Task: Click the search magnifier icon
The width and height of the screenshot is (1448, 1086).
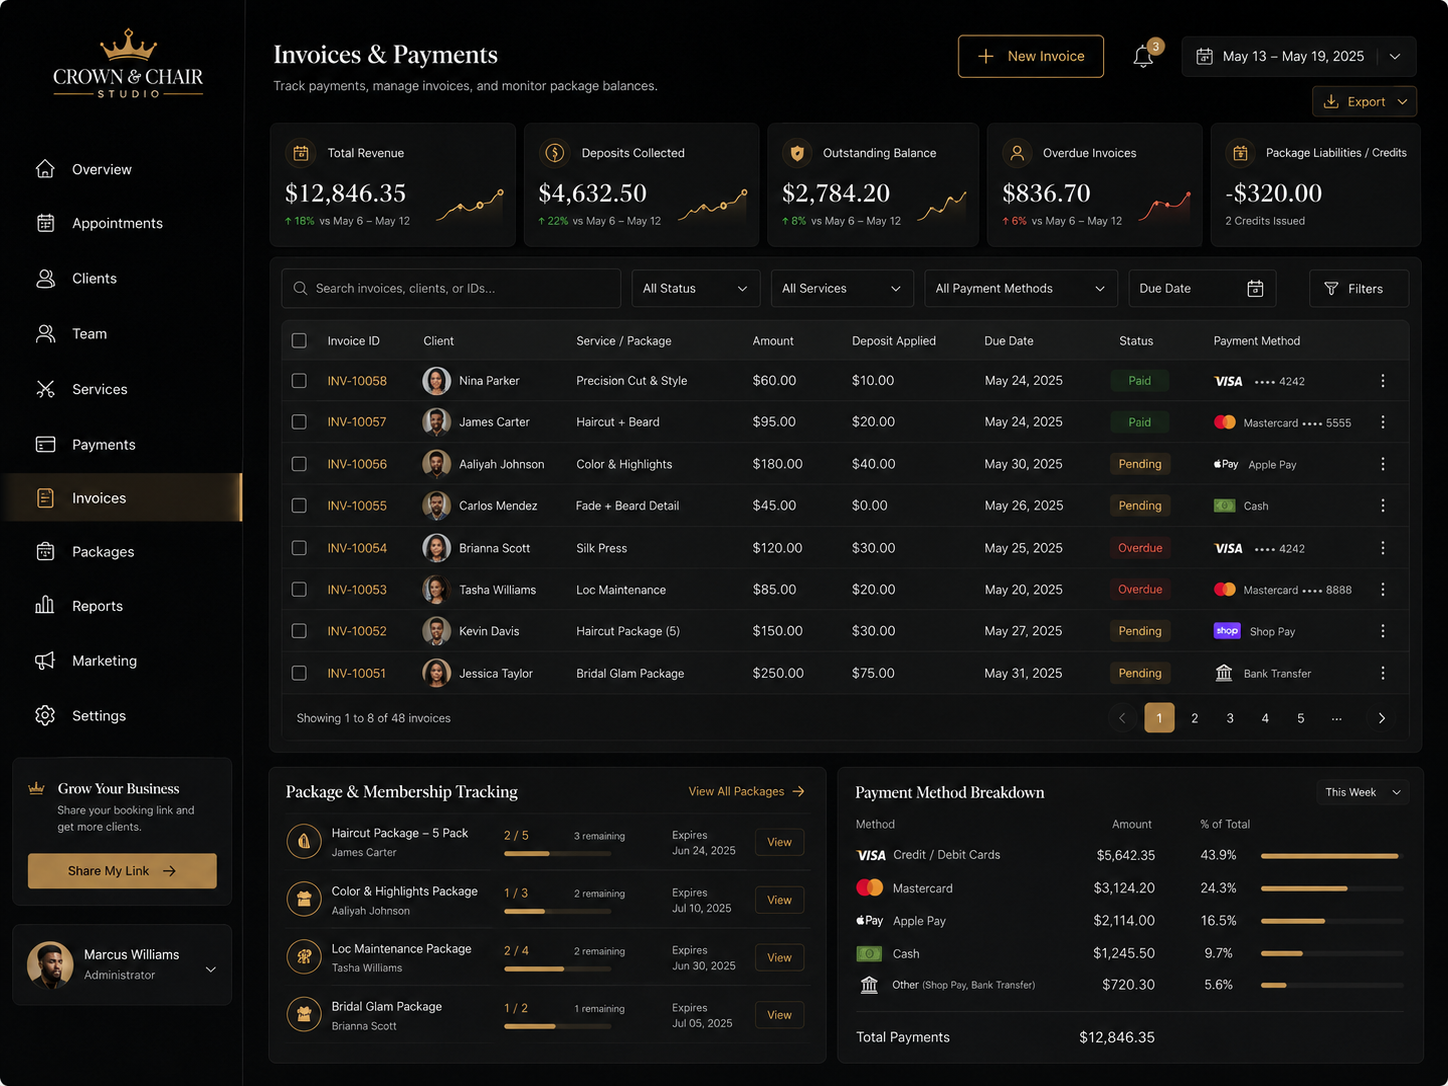Action: point(300,288)
